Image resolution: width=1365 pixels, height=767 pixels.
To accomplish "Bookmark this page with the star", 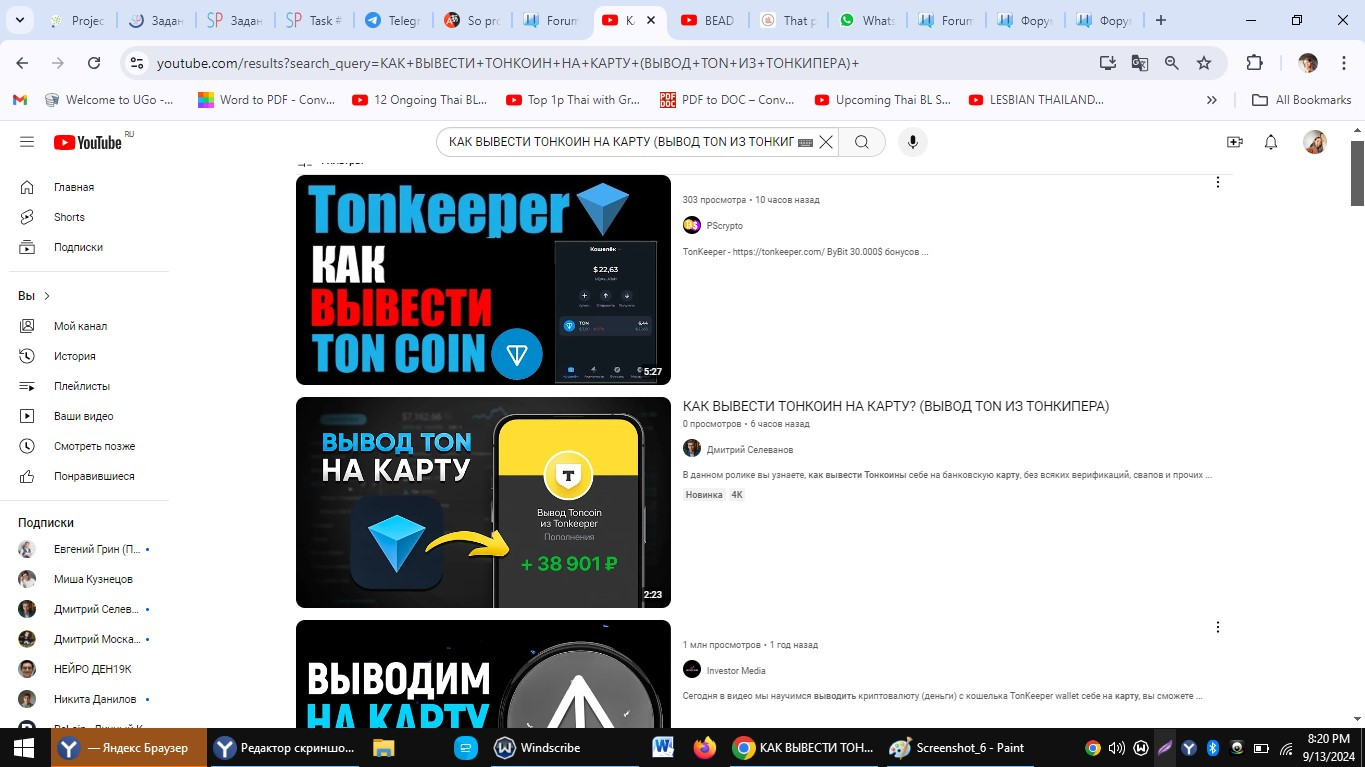I will tap(1204, 63).
